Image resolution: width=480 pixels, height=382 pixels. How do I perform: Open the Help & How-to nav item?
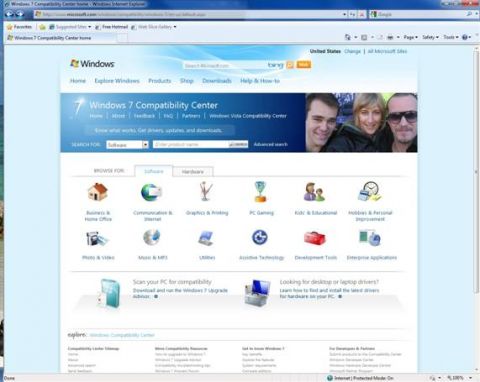click(x=260, y=81)
